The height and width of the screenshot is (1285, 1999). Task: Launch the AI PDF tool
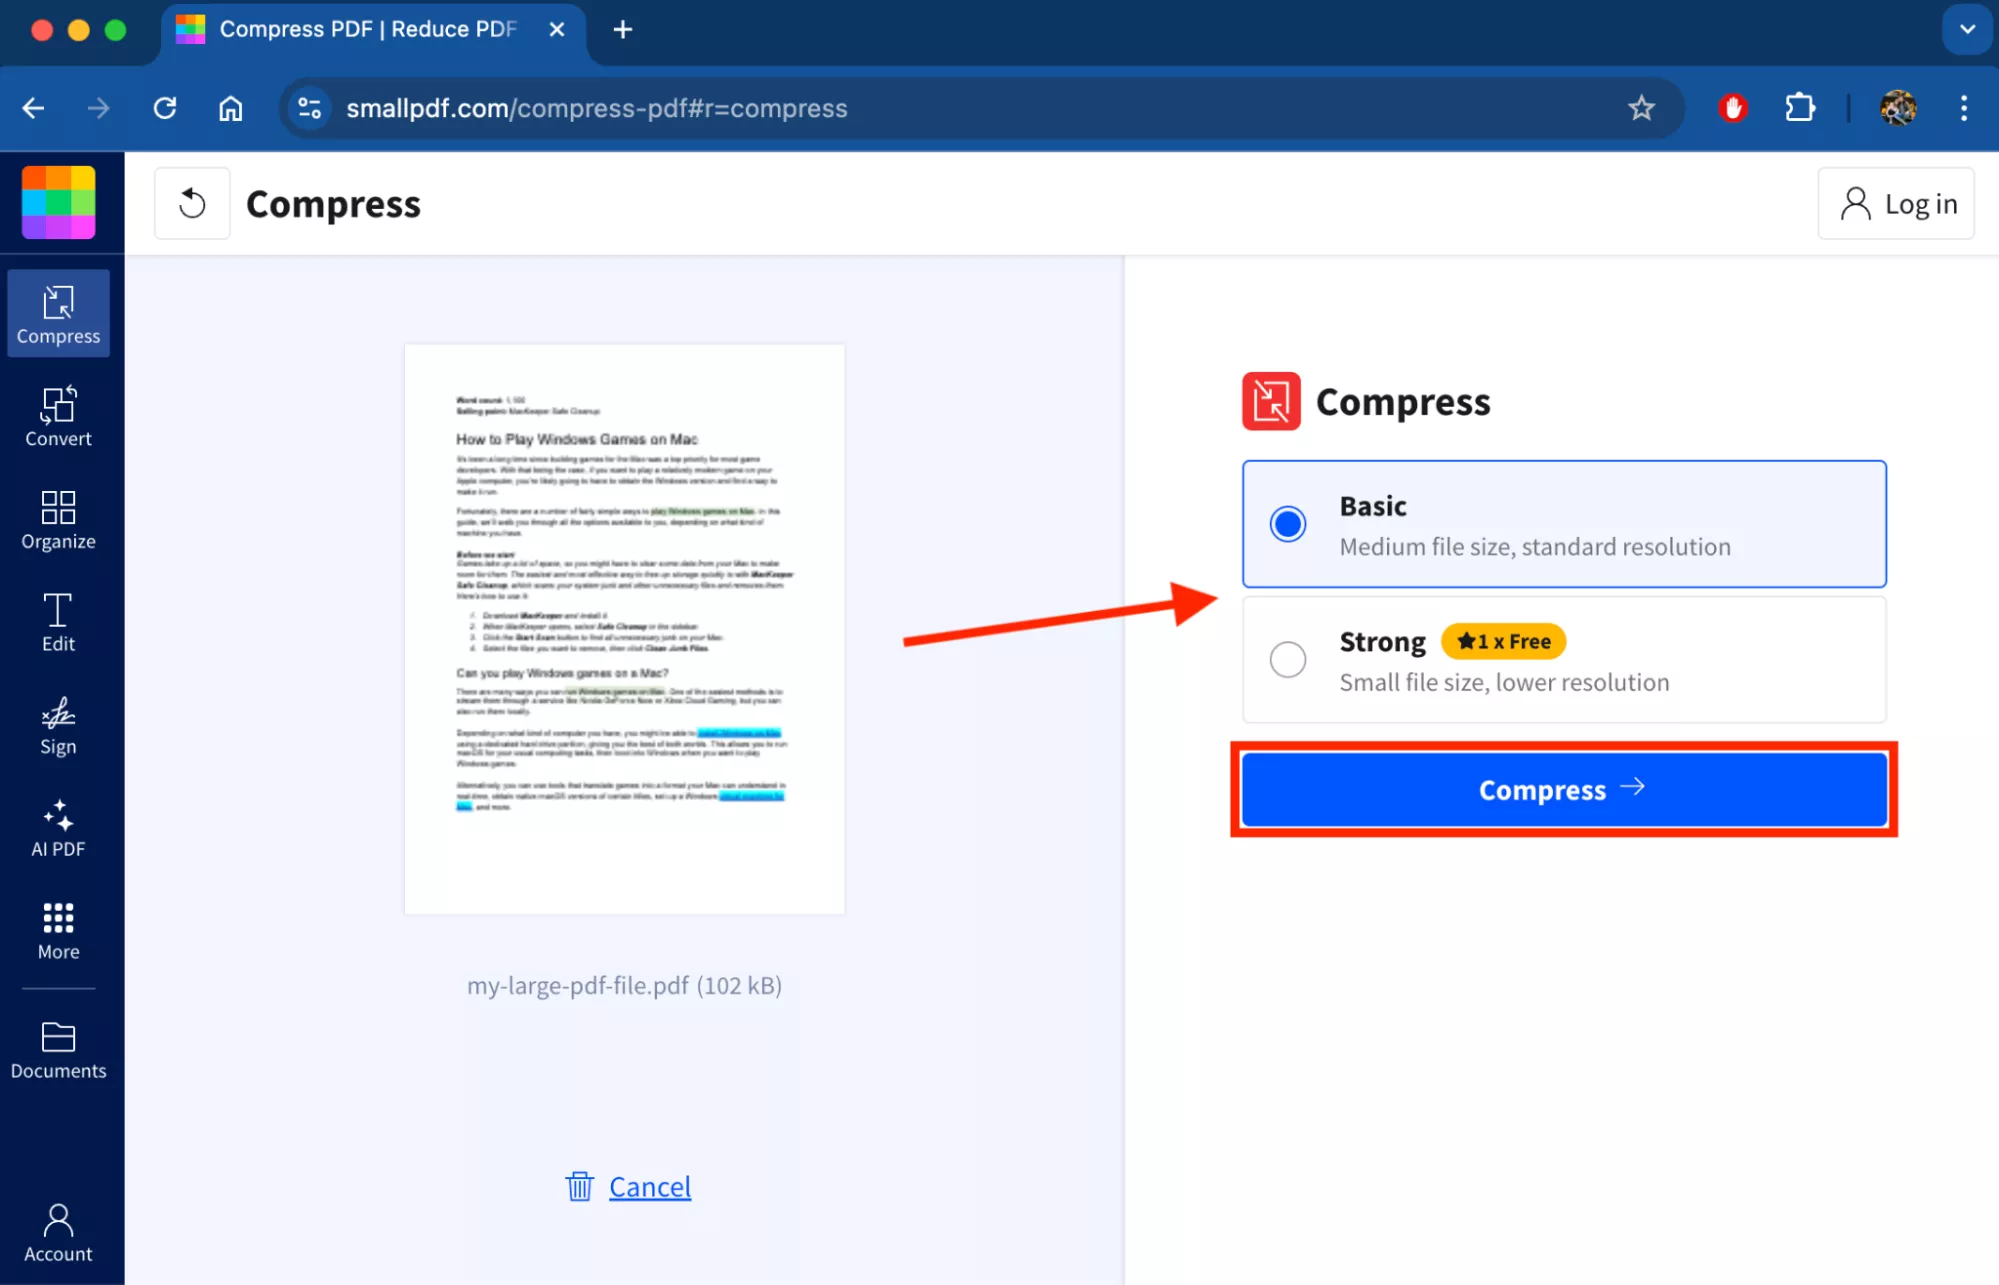pyautogui.click(x=58, y=828)
